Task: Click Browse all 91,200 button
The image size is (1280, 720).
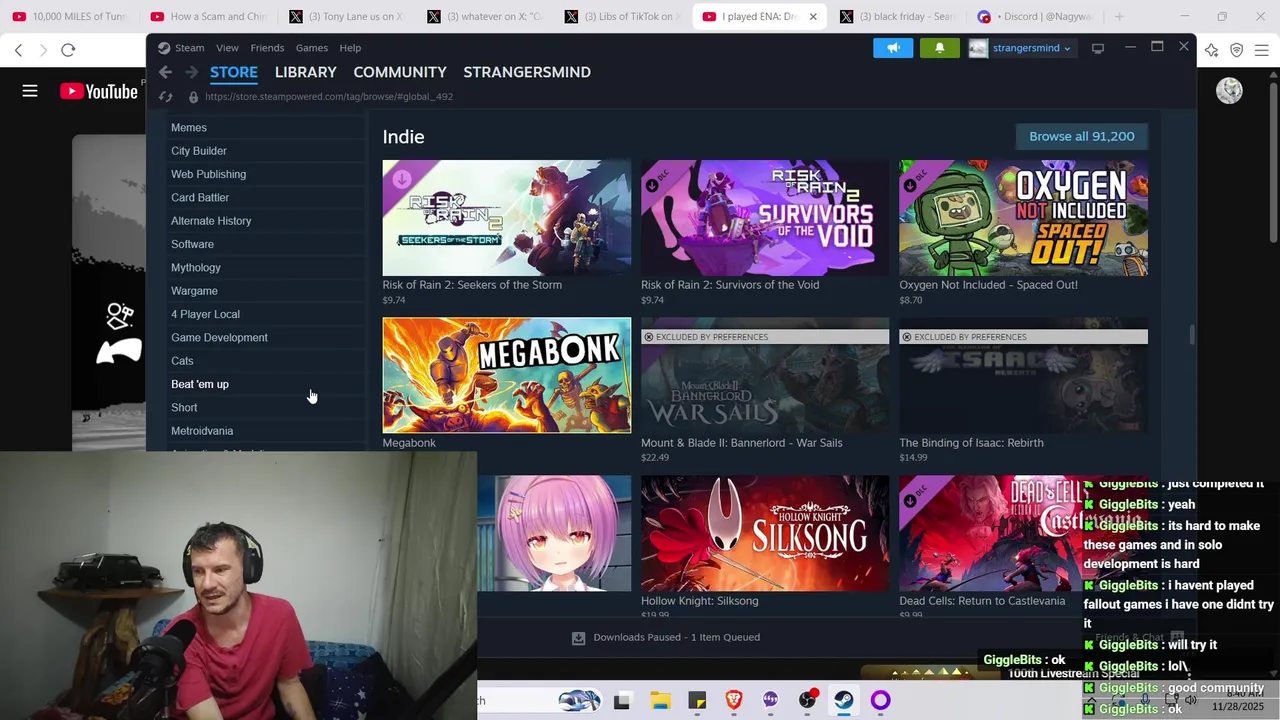Action: tap(1082, 136)
